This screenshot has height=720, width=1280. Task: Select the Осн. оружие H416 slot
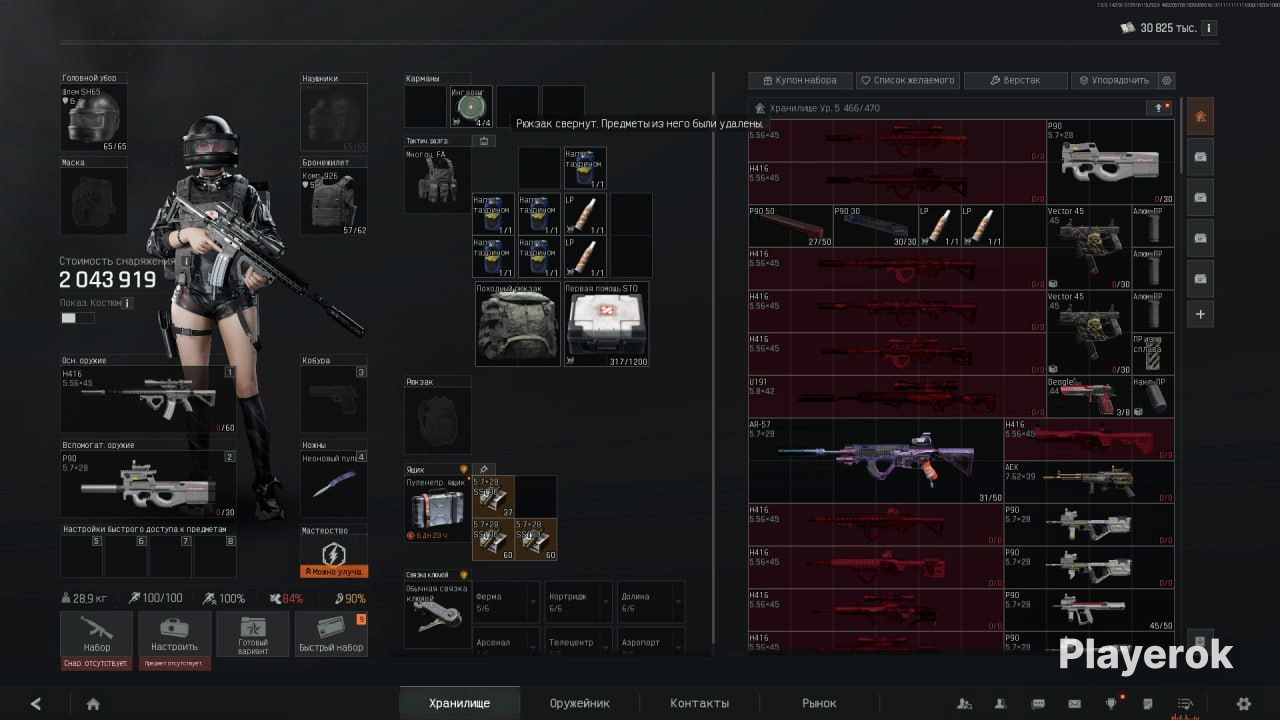click(148, 399)
